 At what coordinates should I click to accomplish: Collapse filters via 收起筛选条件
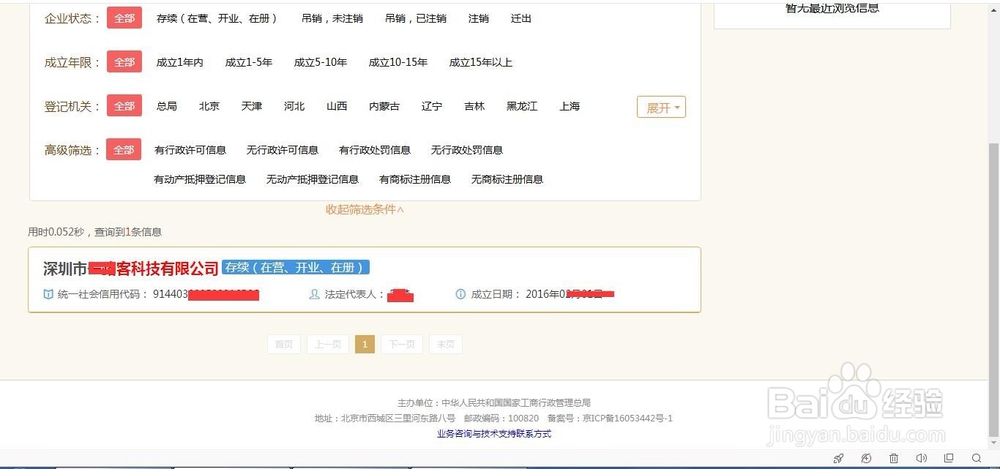pyautogui.click(x=365, y=209)
